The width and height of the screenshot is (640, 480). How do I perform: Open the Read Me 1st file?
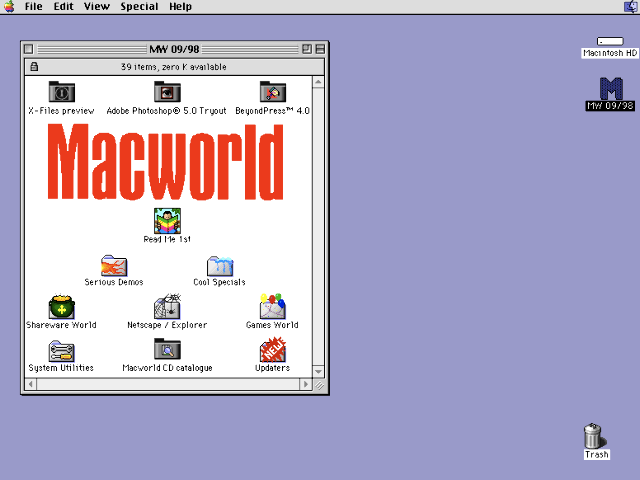pyautogui.click(x=167, y=221)
